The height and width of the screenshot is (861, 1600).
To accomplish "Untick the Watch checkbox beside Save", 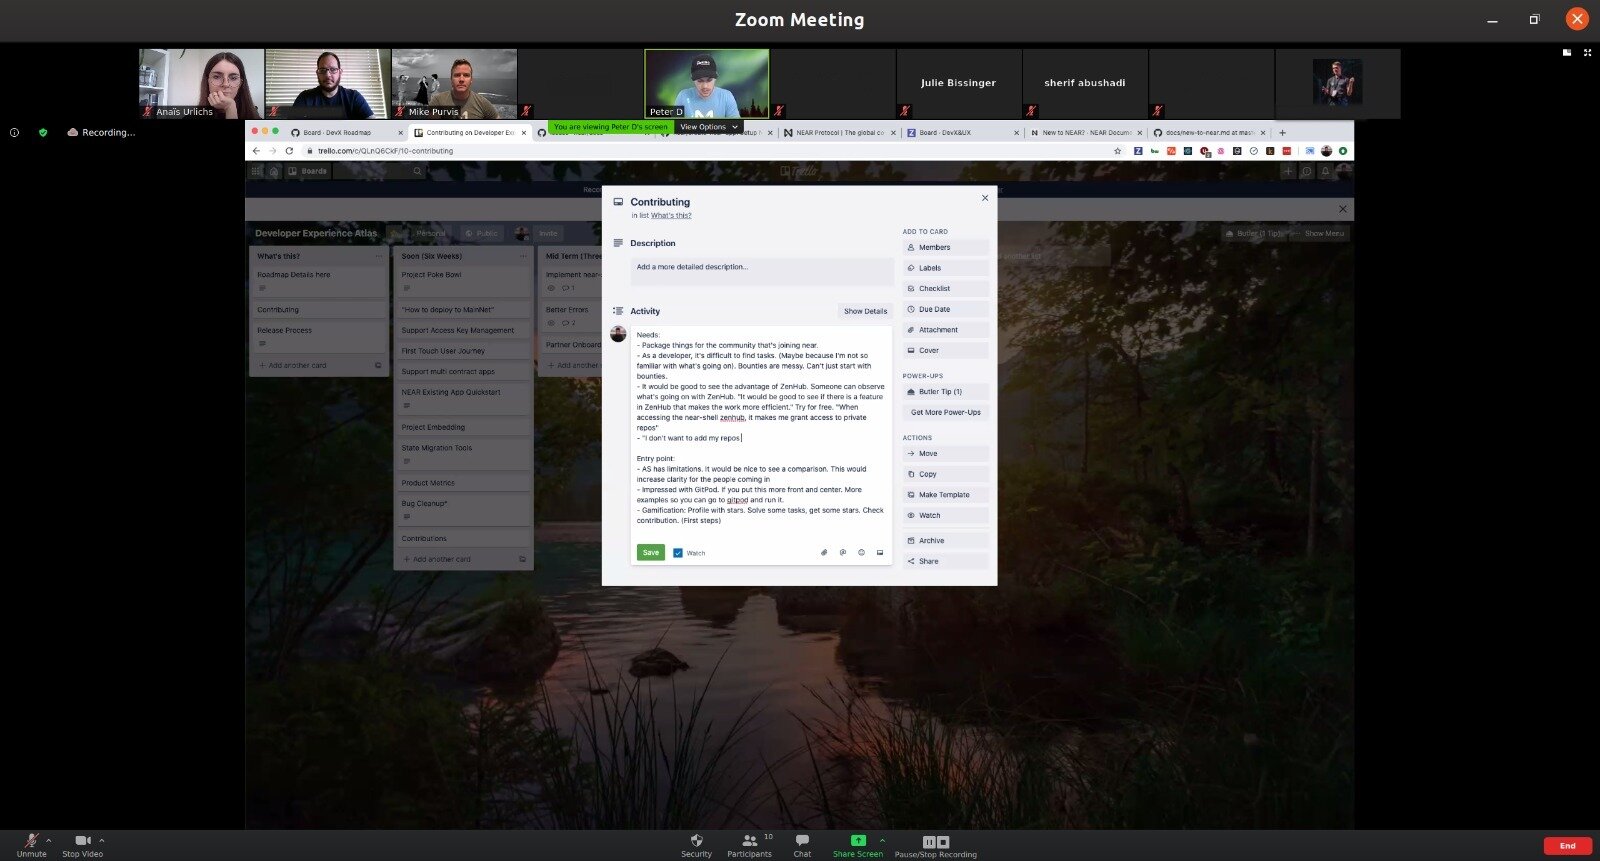I will point(678,553).
